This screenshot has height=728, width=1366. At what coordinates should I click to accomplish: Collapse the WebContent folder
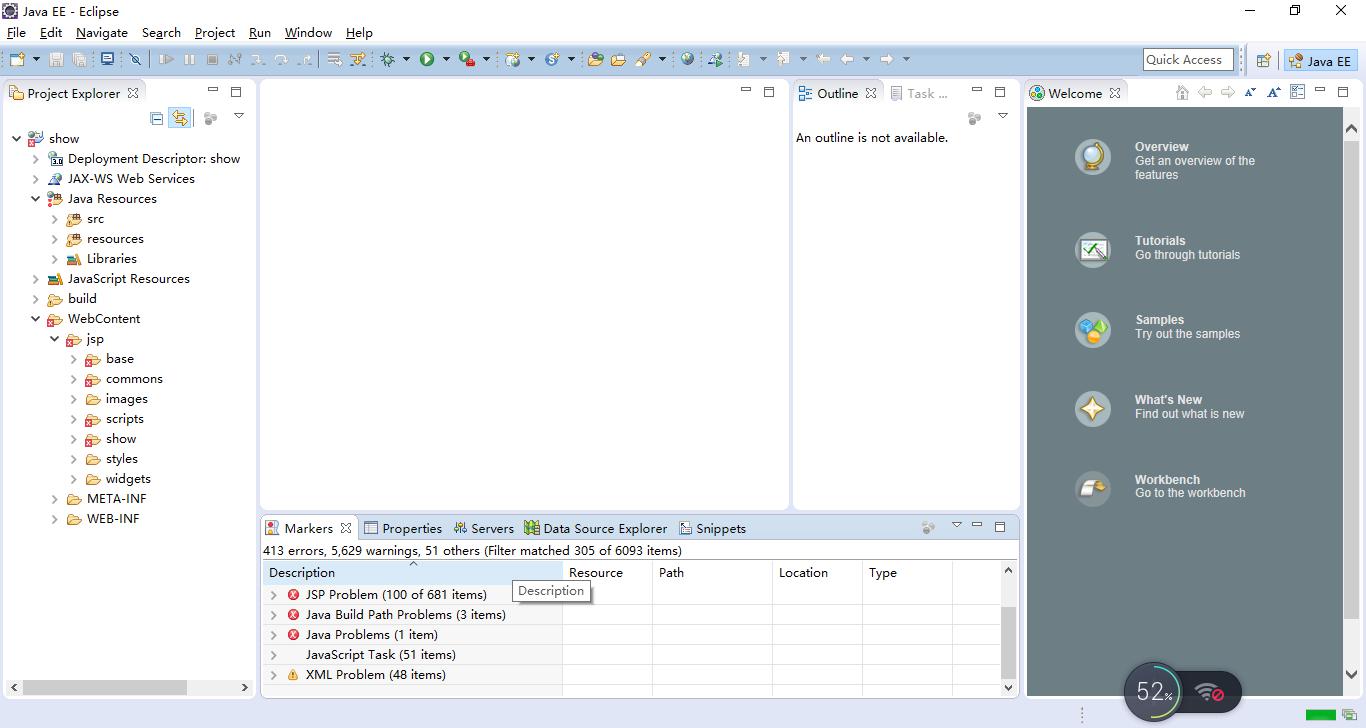[35, 319]
